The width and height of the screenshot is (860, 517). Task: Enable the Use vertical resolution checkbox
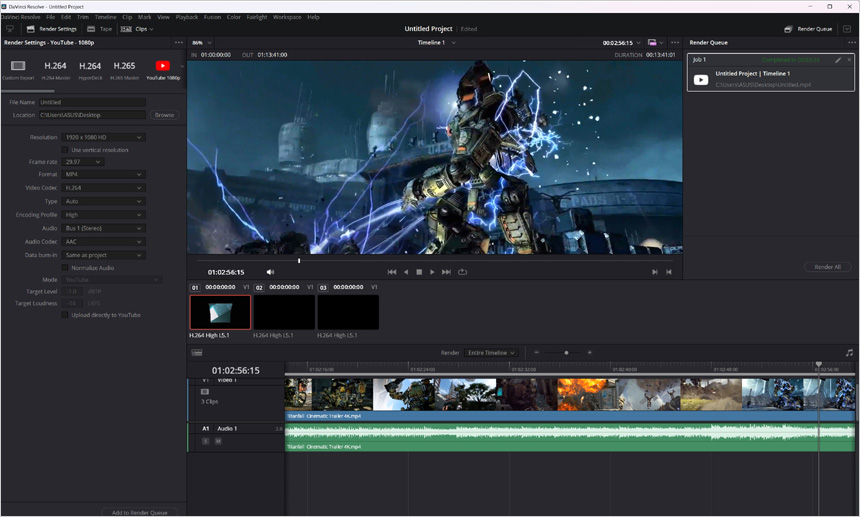[65, 150]
